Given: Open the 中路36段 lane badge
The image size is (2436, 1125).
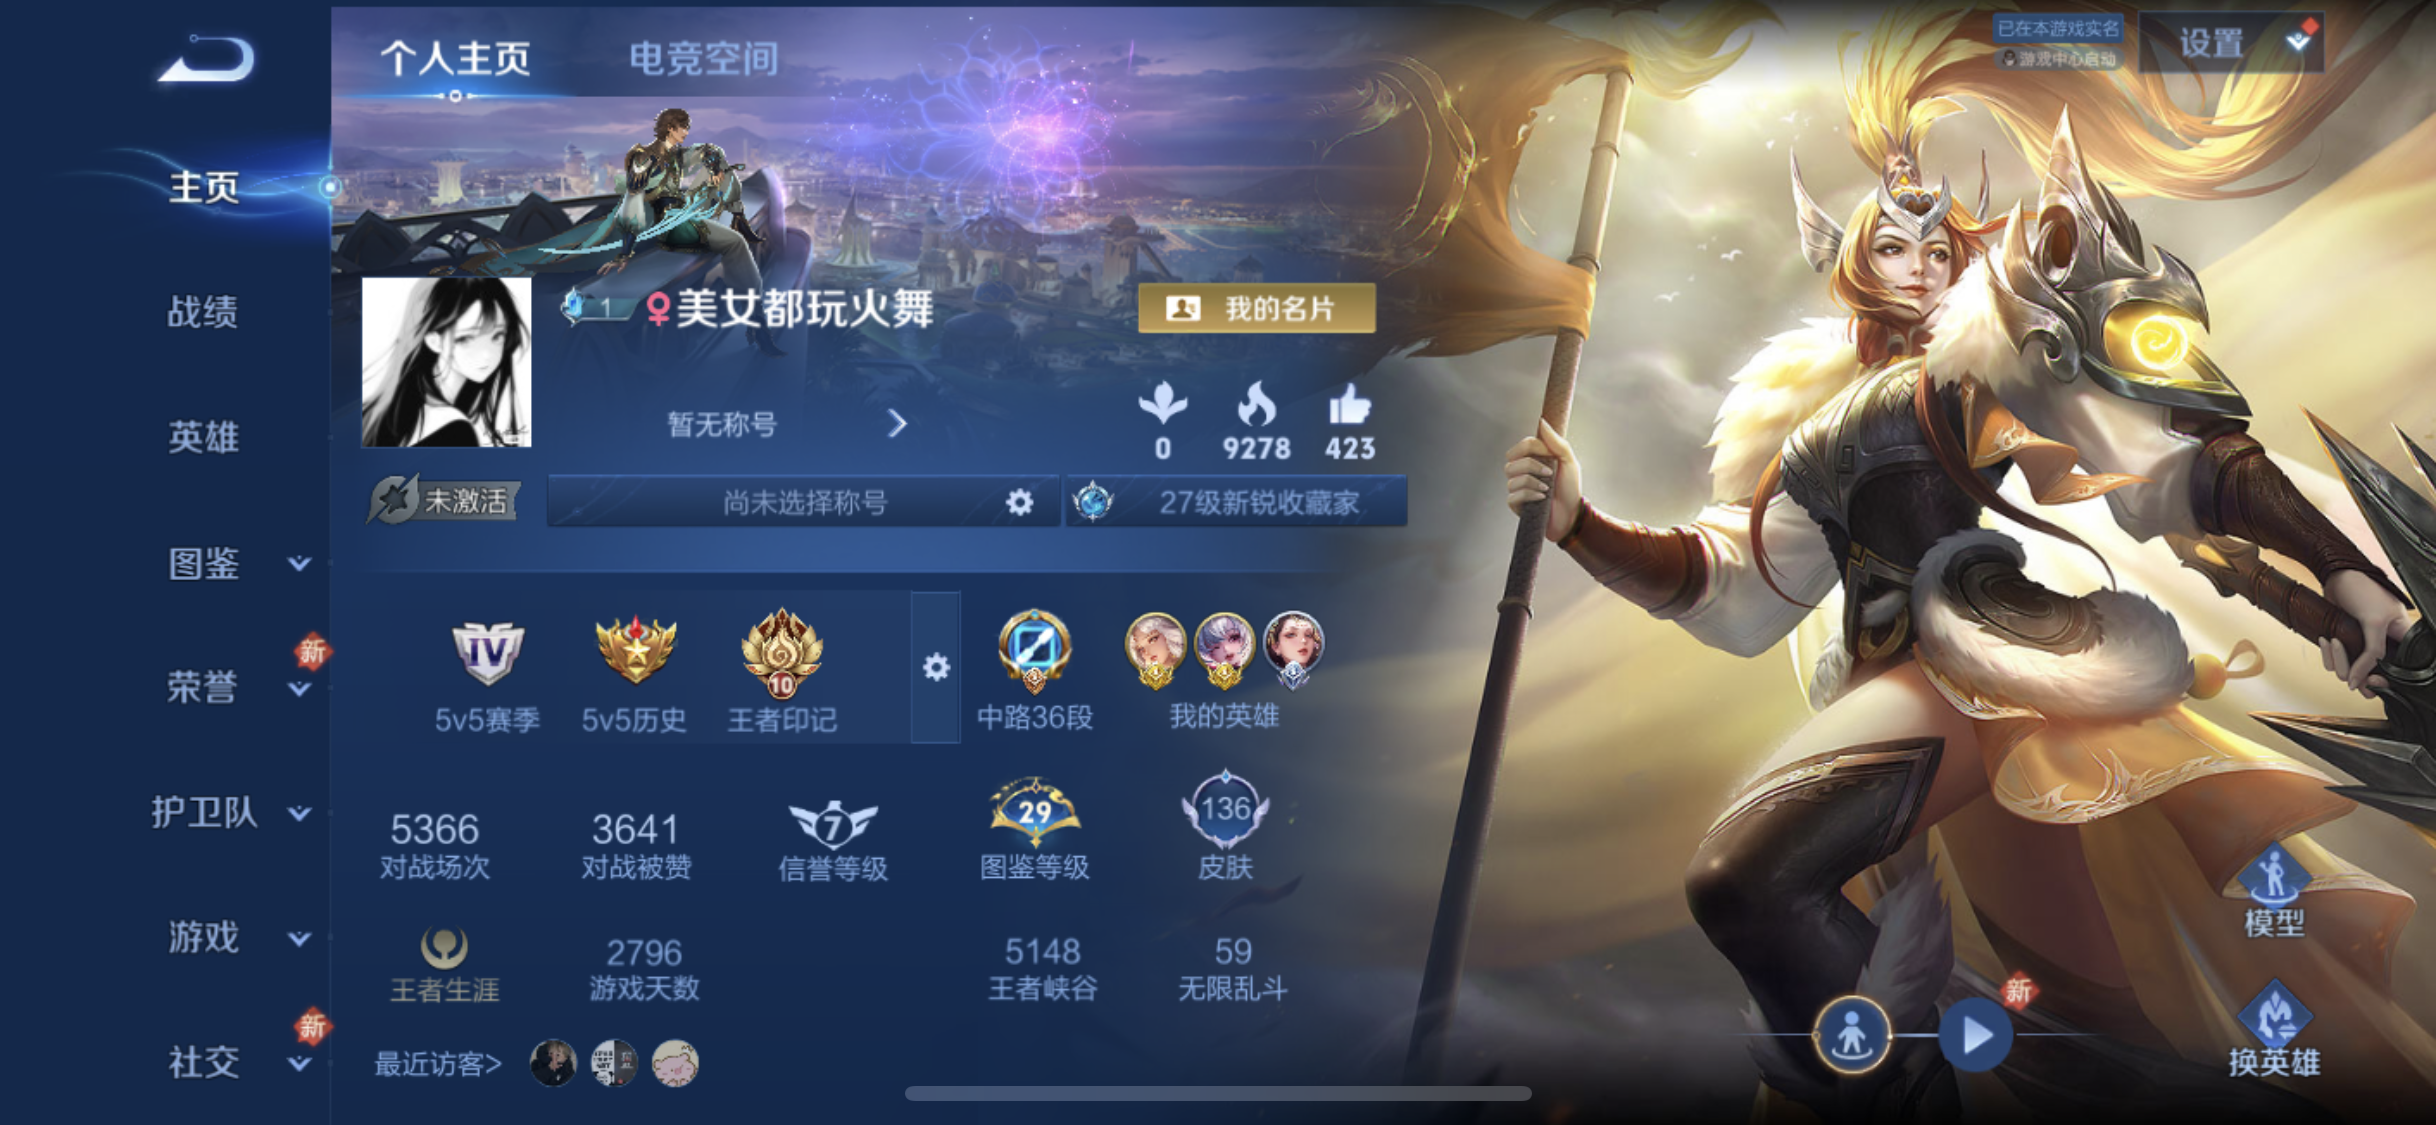Looking at the screenshot, I should coord(1035,651).
